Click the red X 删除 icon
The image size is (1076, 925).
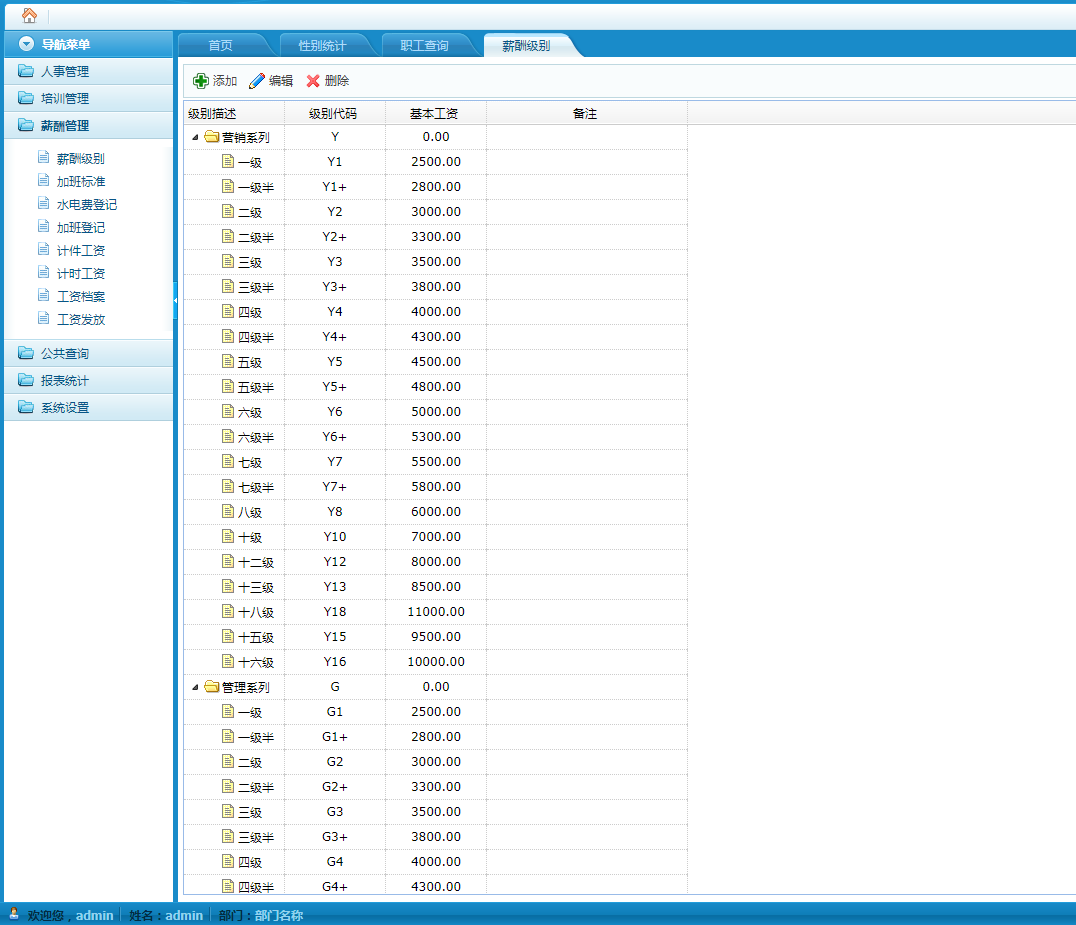click(313, 81)
